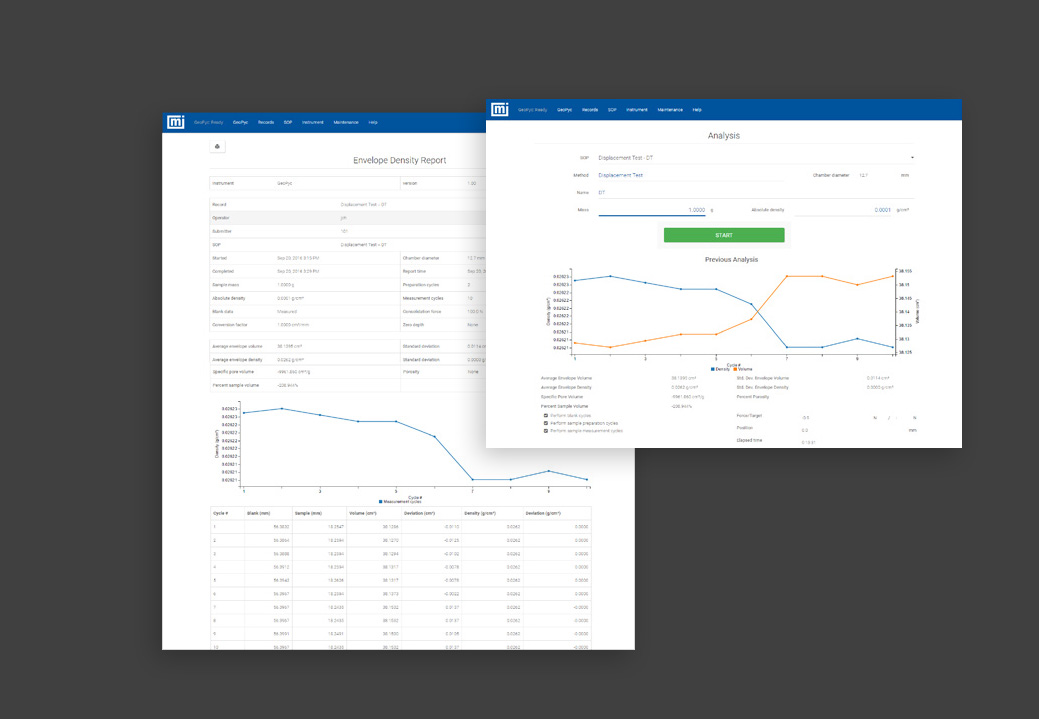Screen dimensions: 1039x719
Task: Open SOP menu in report window
Action: [x=288, y=122]
